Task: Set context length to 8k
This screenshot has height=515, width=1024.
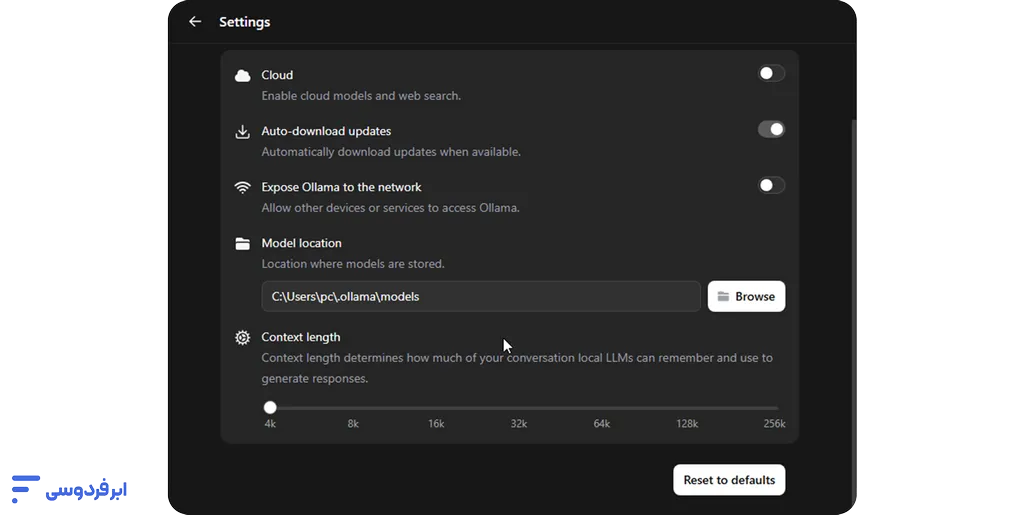Action: (x=353, y=408)
